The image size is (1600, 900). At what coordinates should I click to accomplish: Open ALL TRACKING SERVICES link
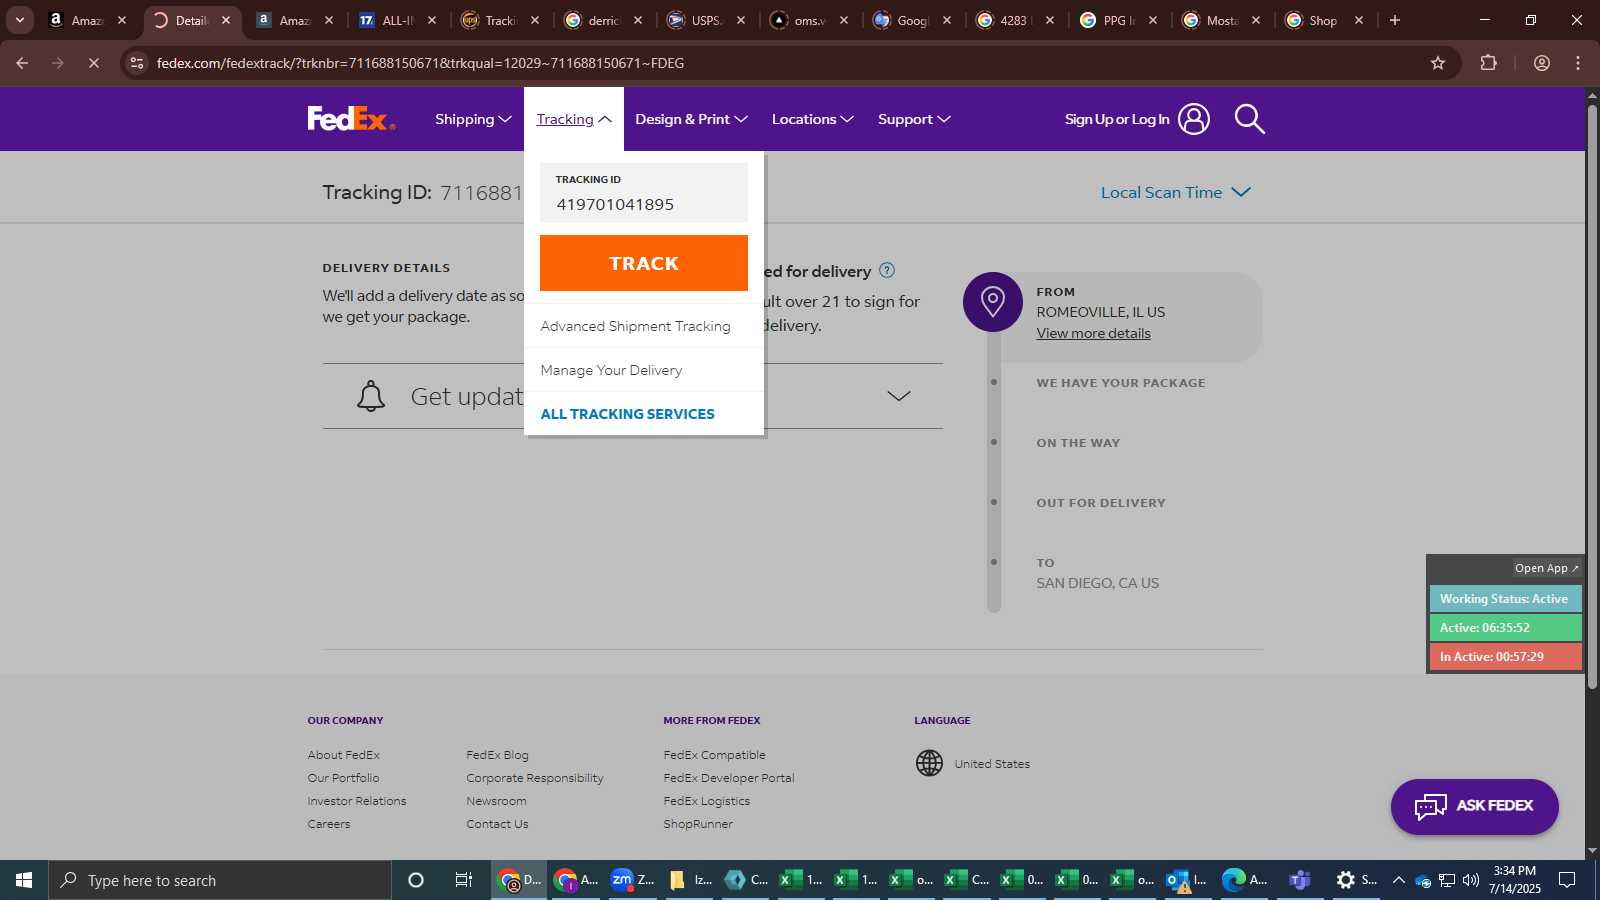627,414
